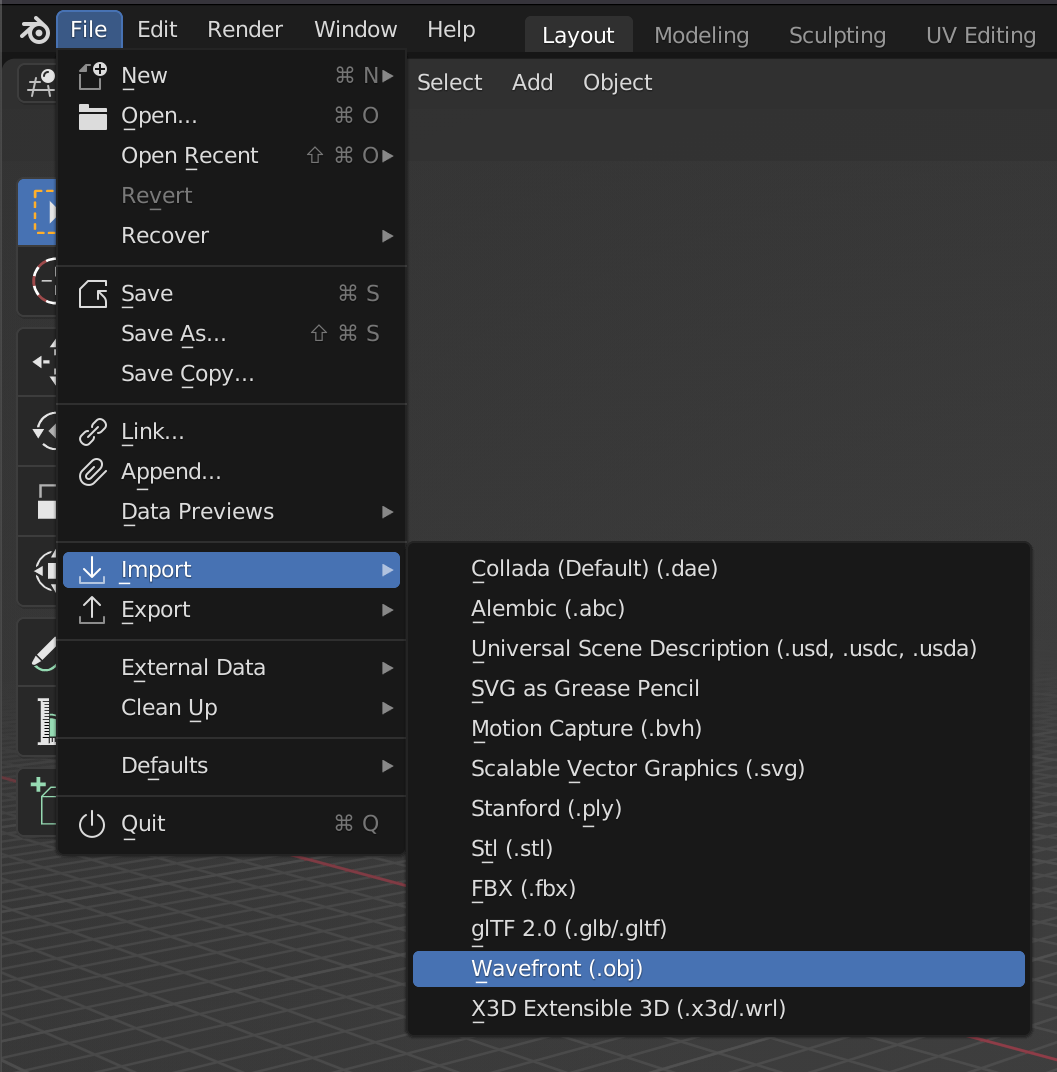Switch to the Sculpting workspace tab
1057x1072 pixels.
tap(837, 35)
